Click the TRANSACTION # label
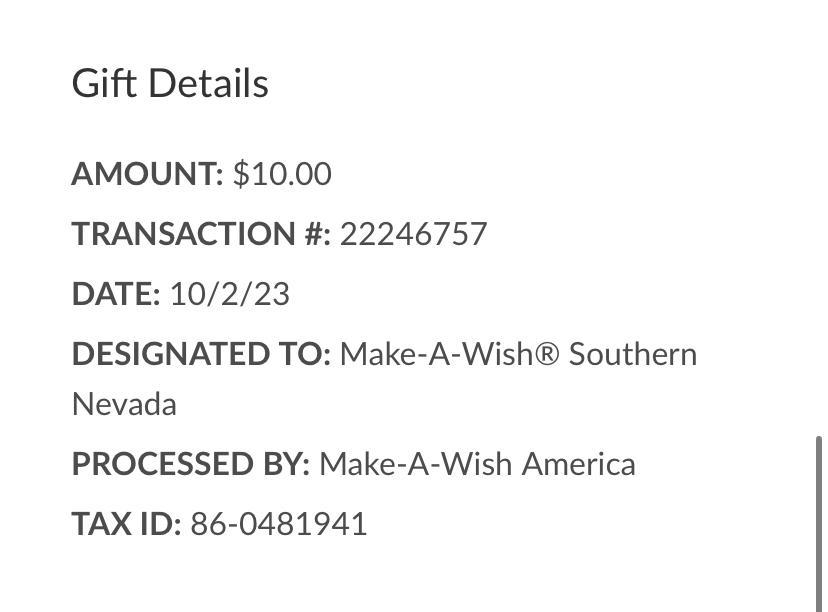828x612 pixels. point(200,234)
